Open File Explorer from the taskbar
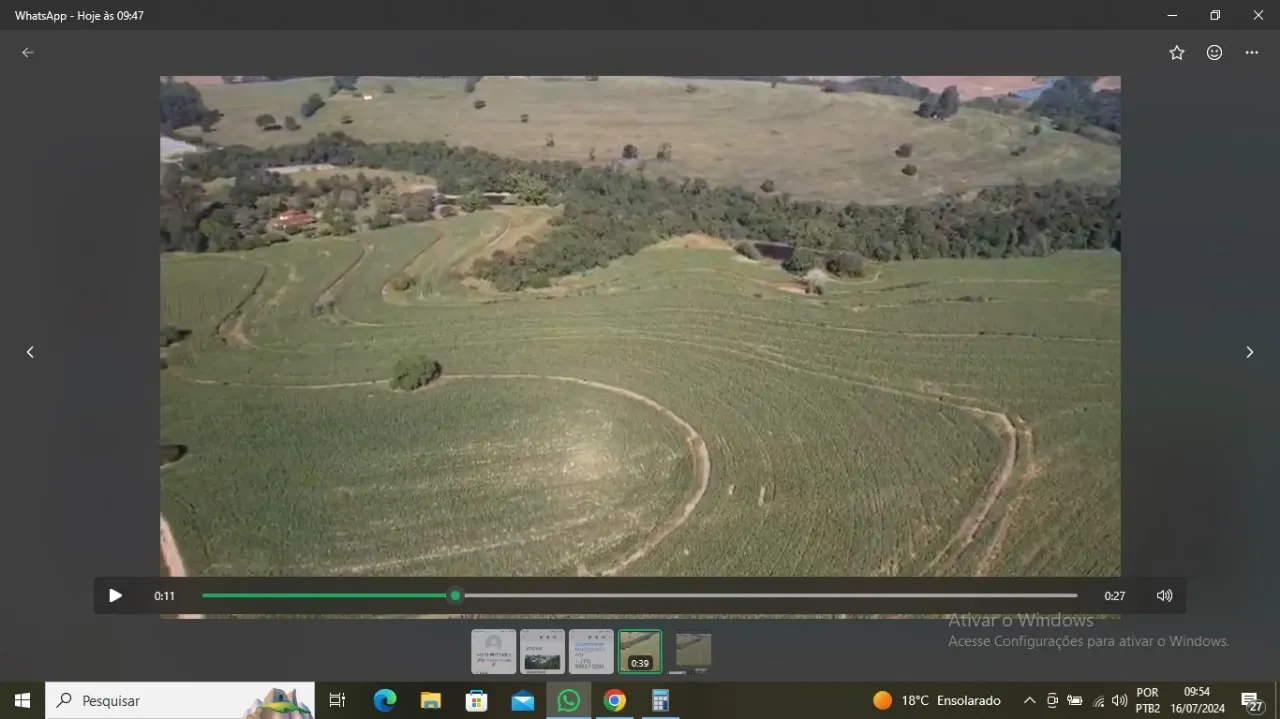 click(431, 701)
